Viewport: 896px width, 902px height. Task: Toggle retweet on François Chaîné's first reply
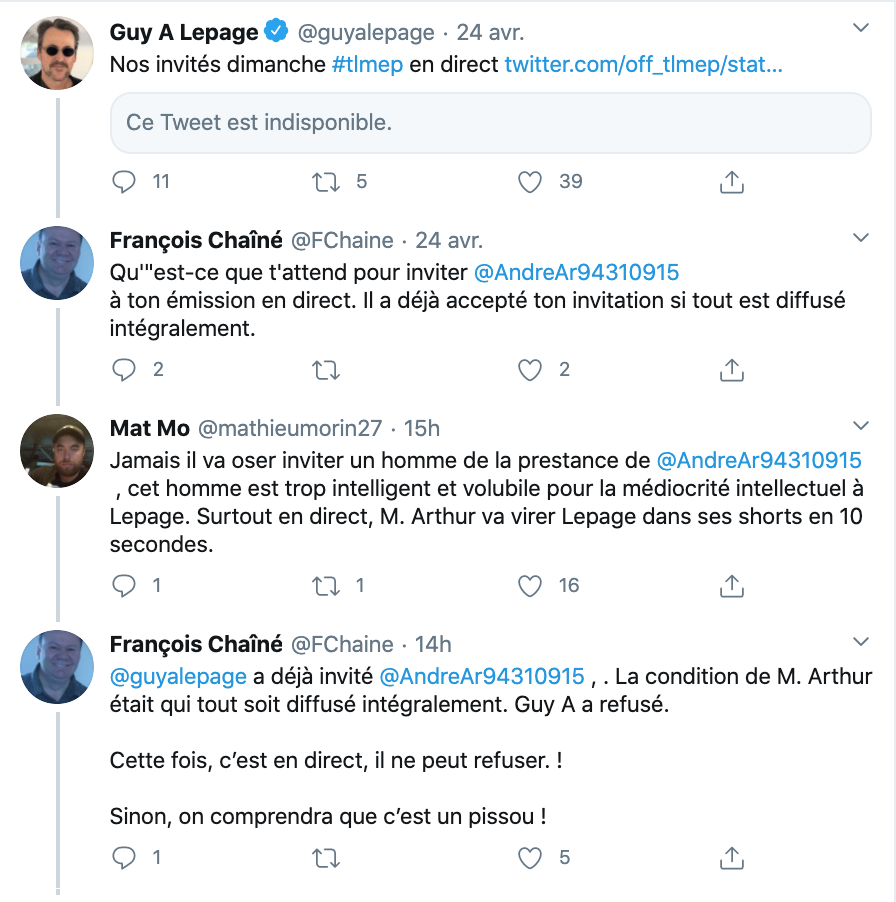325,369
